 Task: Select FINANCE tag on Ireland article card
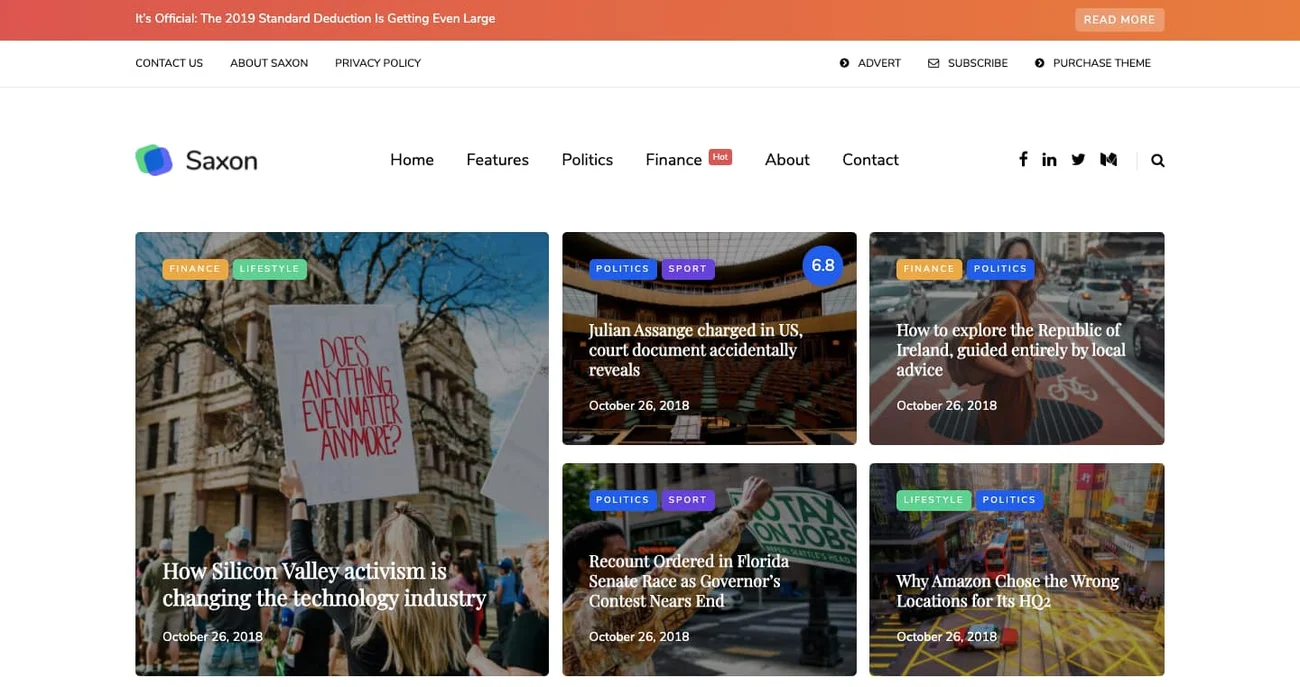(x=929, y=269)
